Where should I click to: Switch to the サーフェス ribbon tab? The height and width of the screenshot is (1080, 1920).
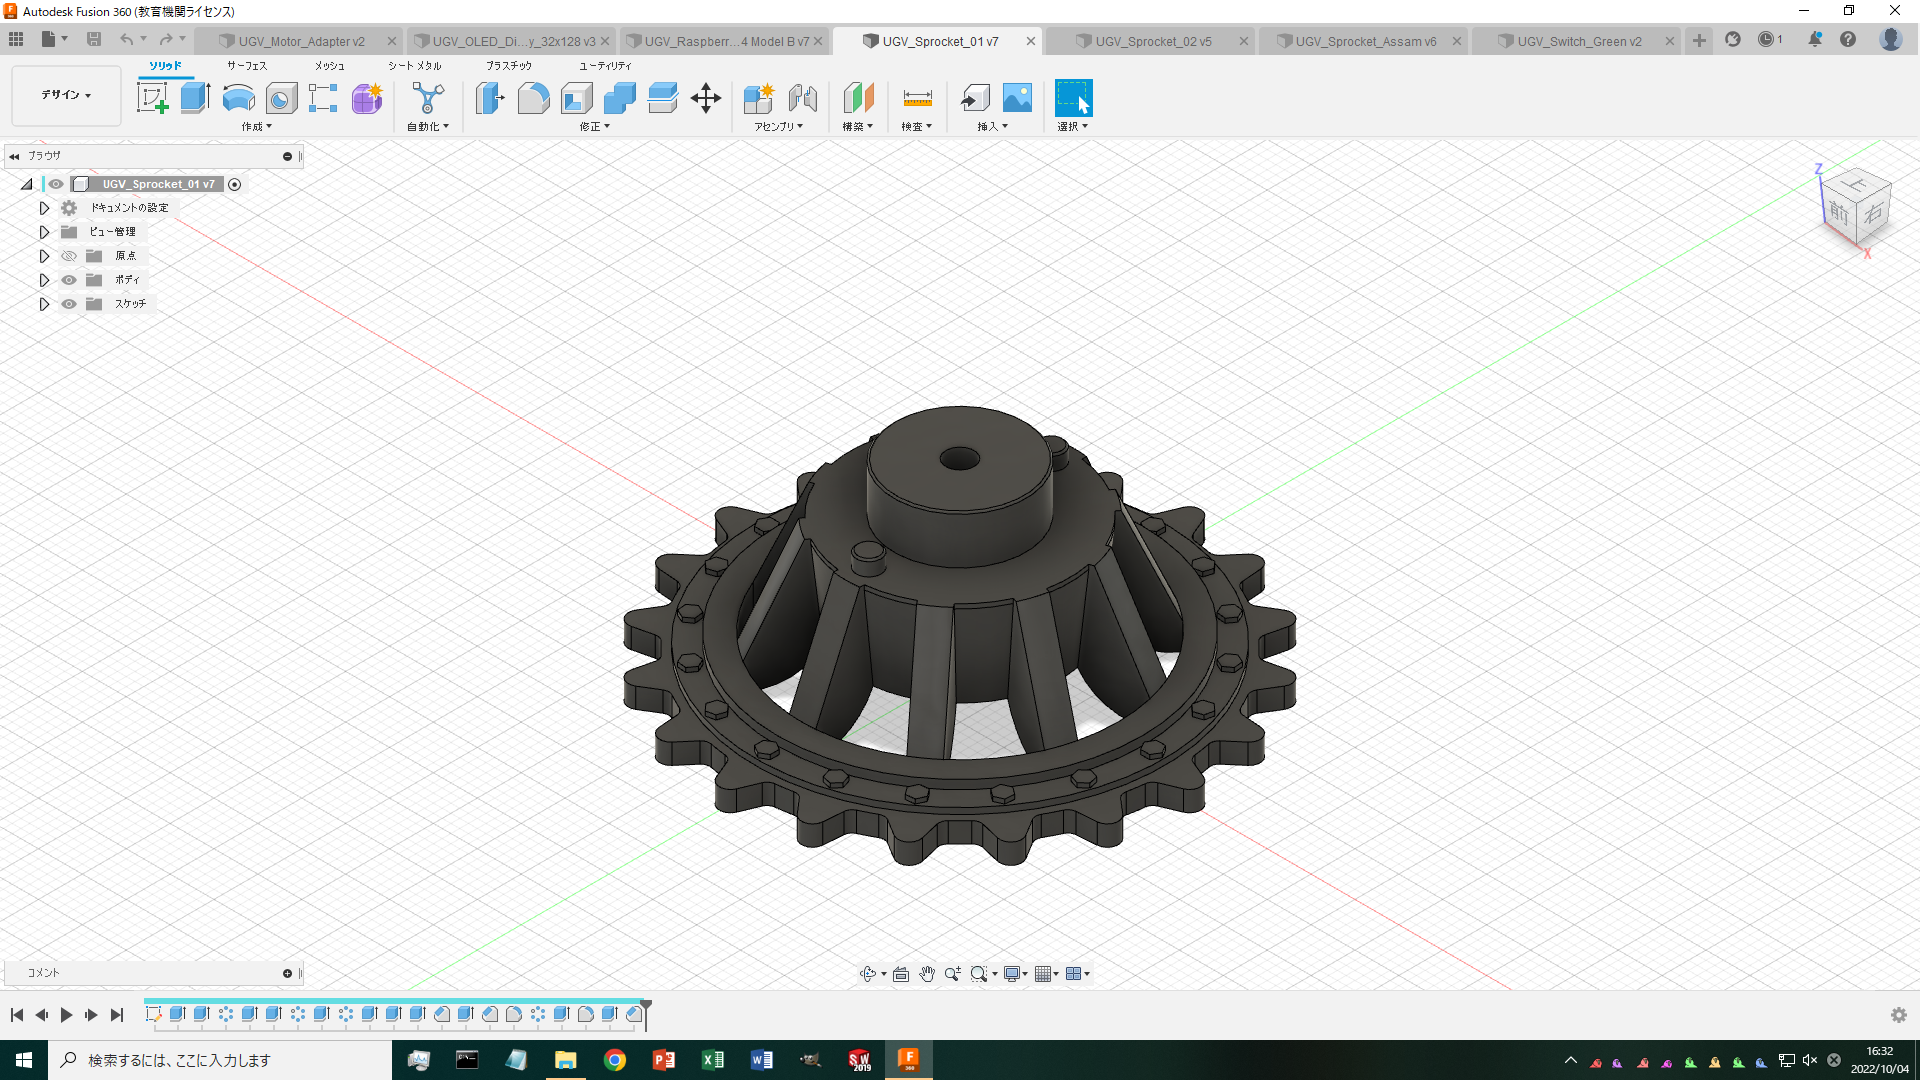pyautogui.click(x=247, y=66)
